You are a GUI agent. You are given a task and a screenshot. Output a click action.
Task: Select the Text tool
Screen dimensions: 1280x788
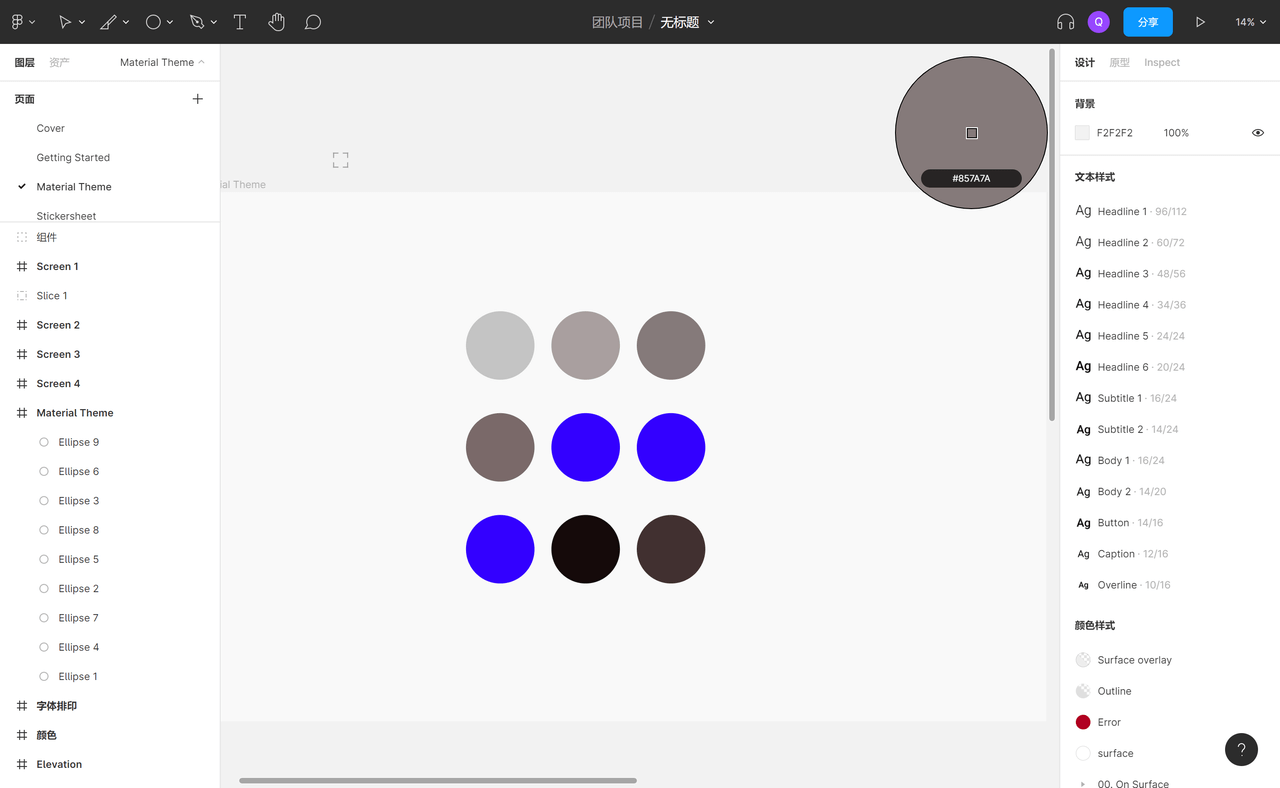(x=240, y=22)
